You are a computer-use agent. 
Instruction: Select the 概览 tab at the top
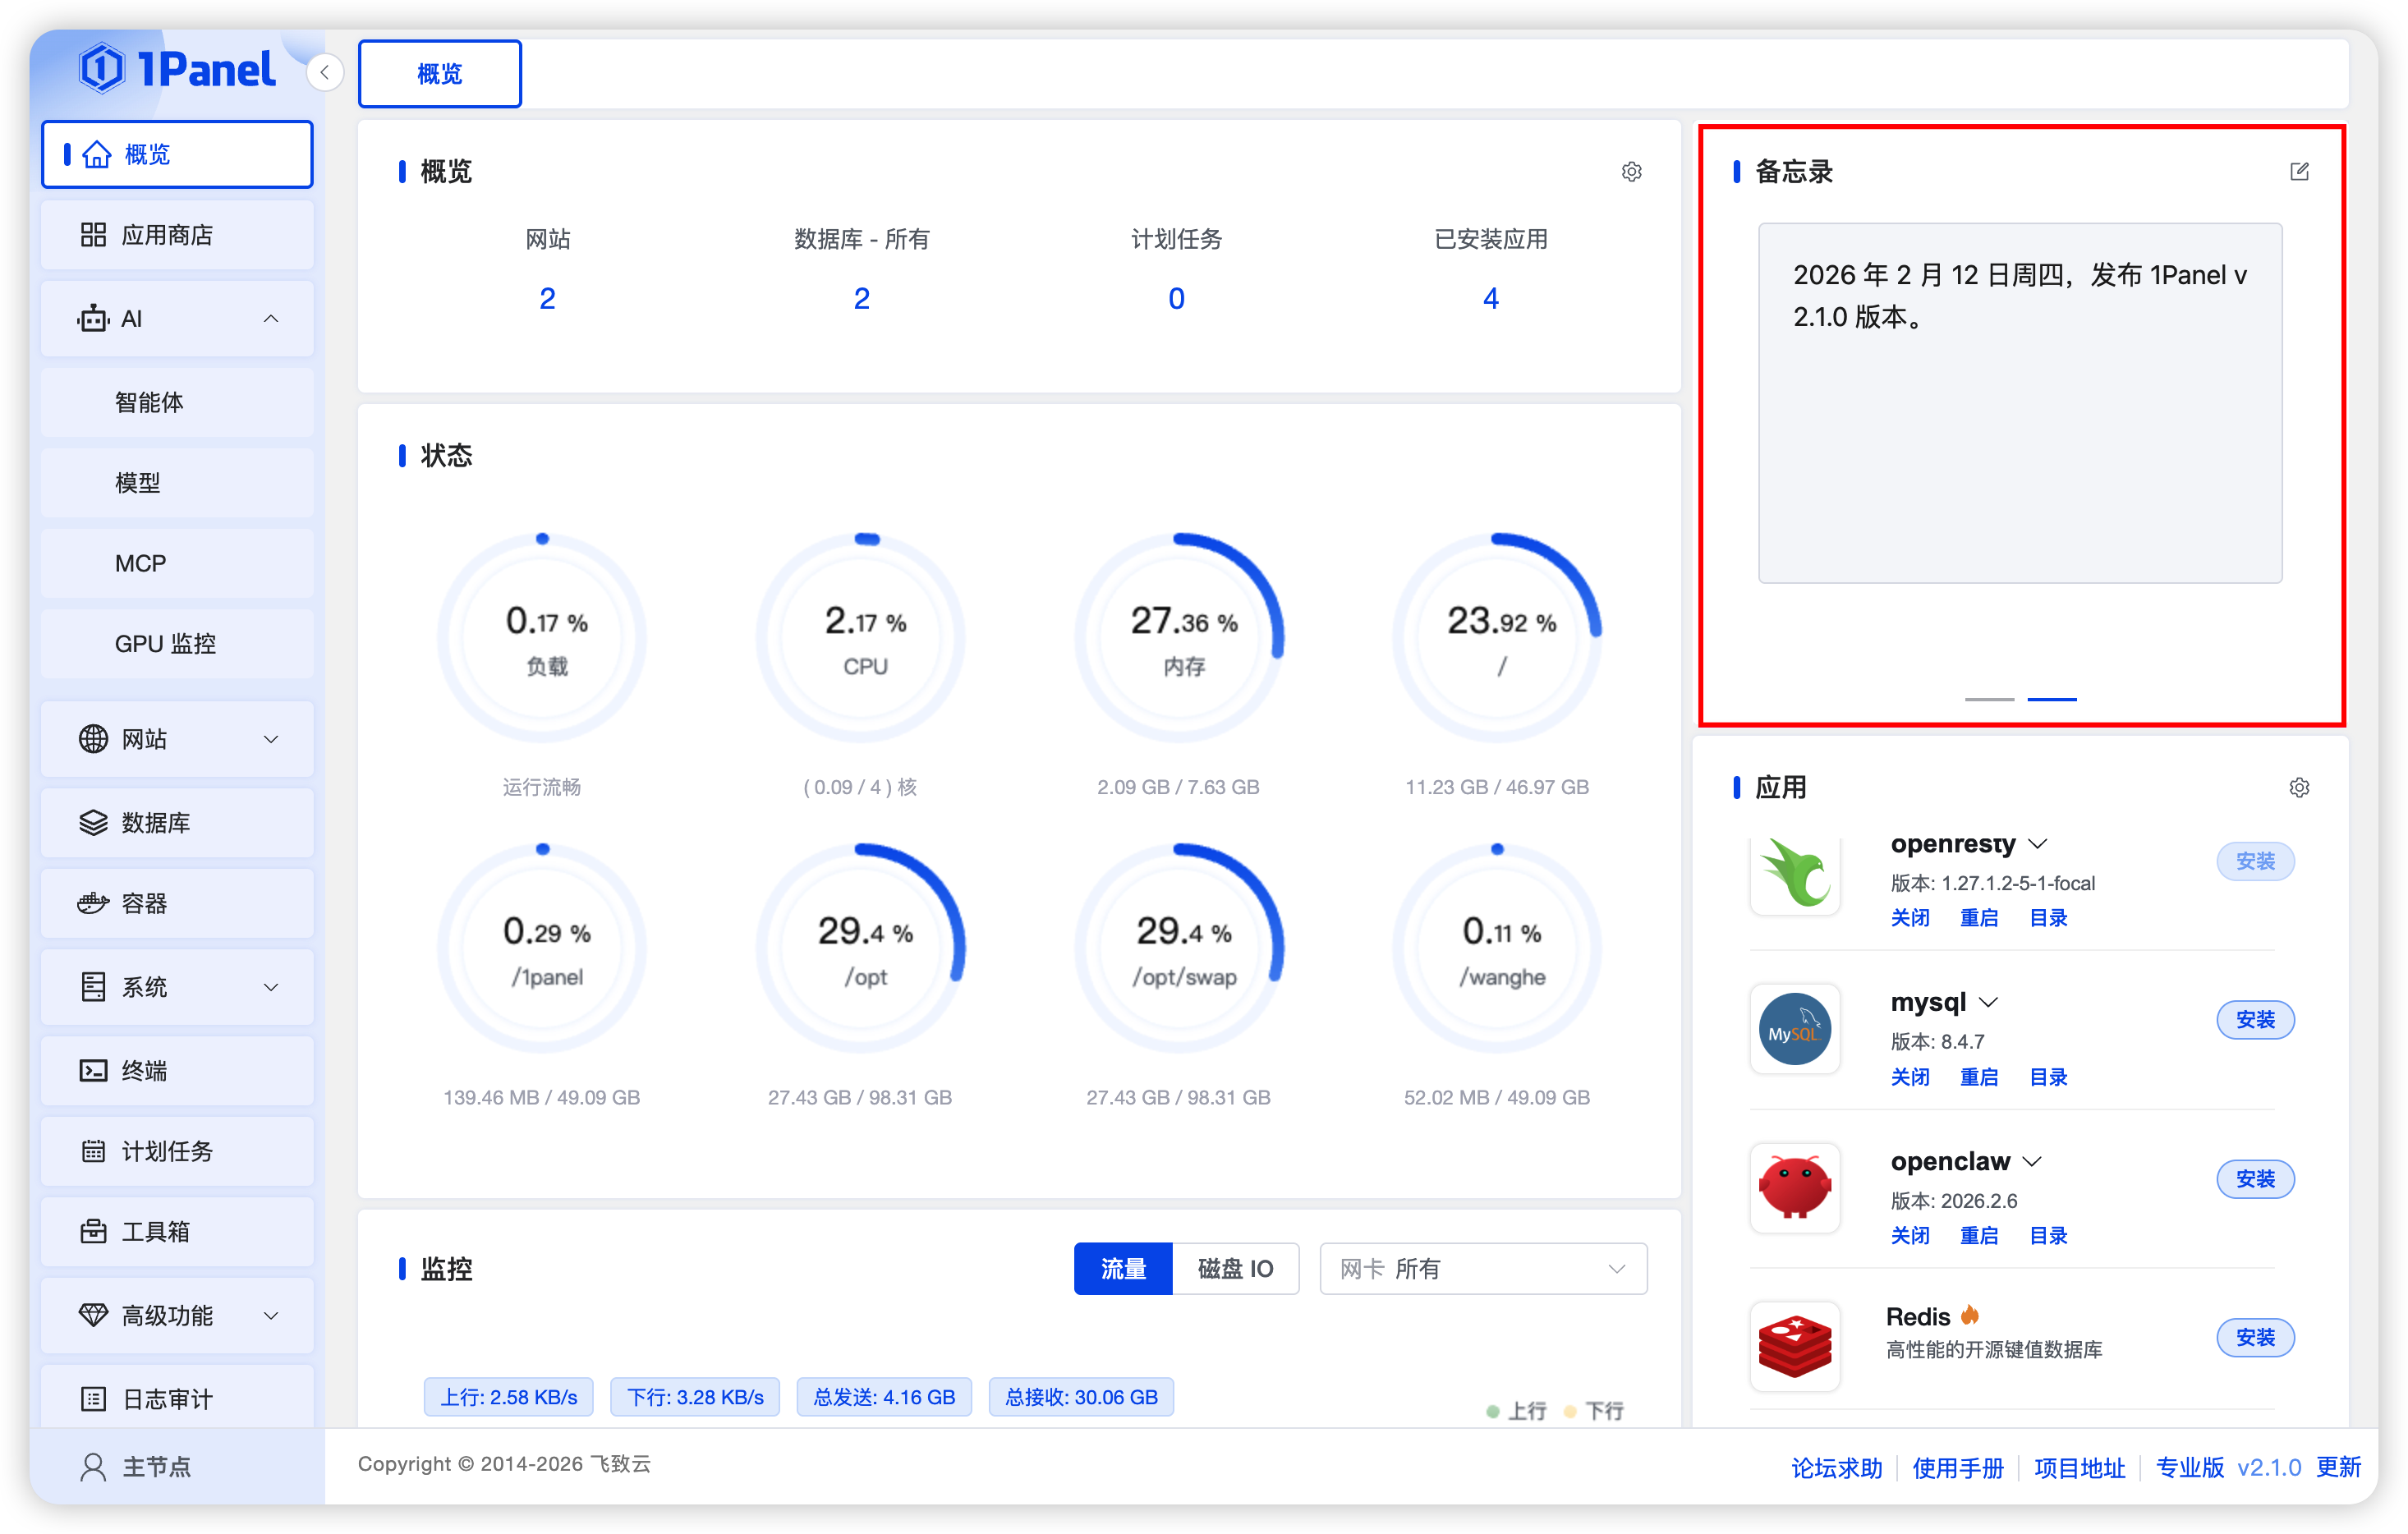tap(439, 74)
